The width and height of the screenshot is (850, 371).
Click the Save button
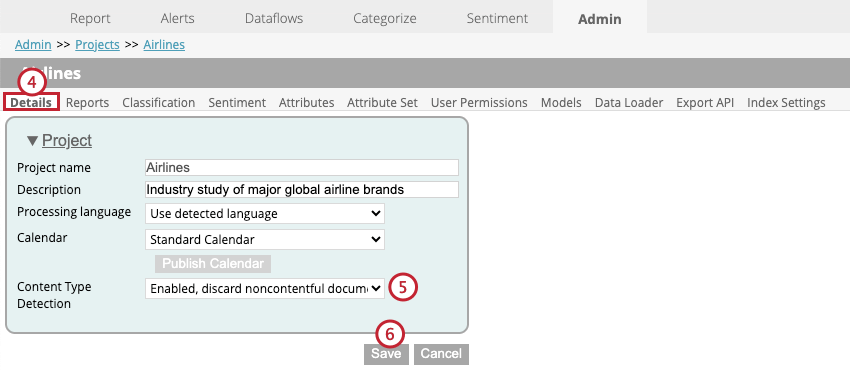pos(386,354)
